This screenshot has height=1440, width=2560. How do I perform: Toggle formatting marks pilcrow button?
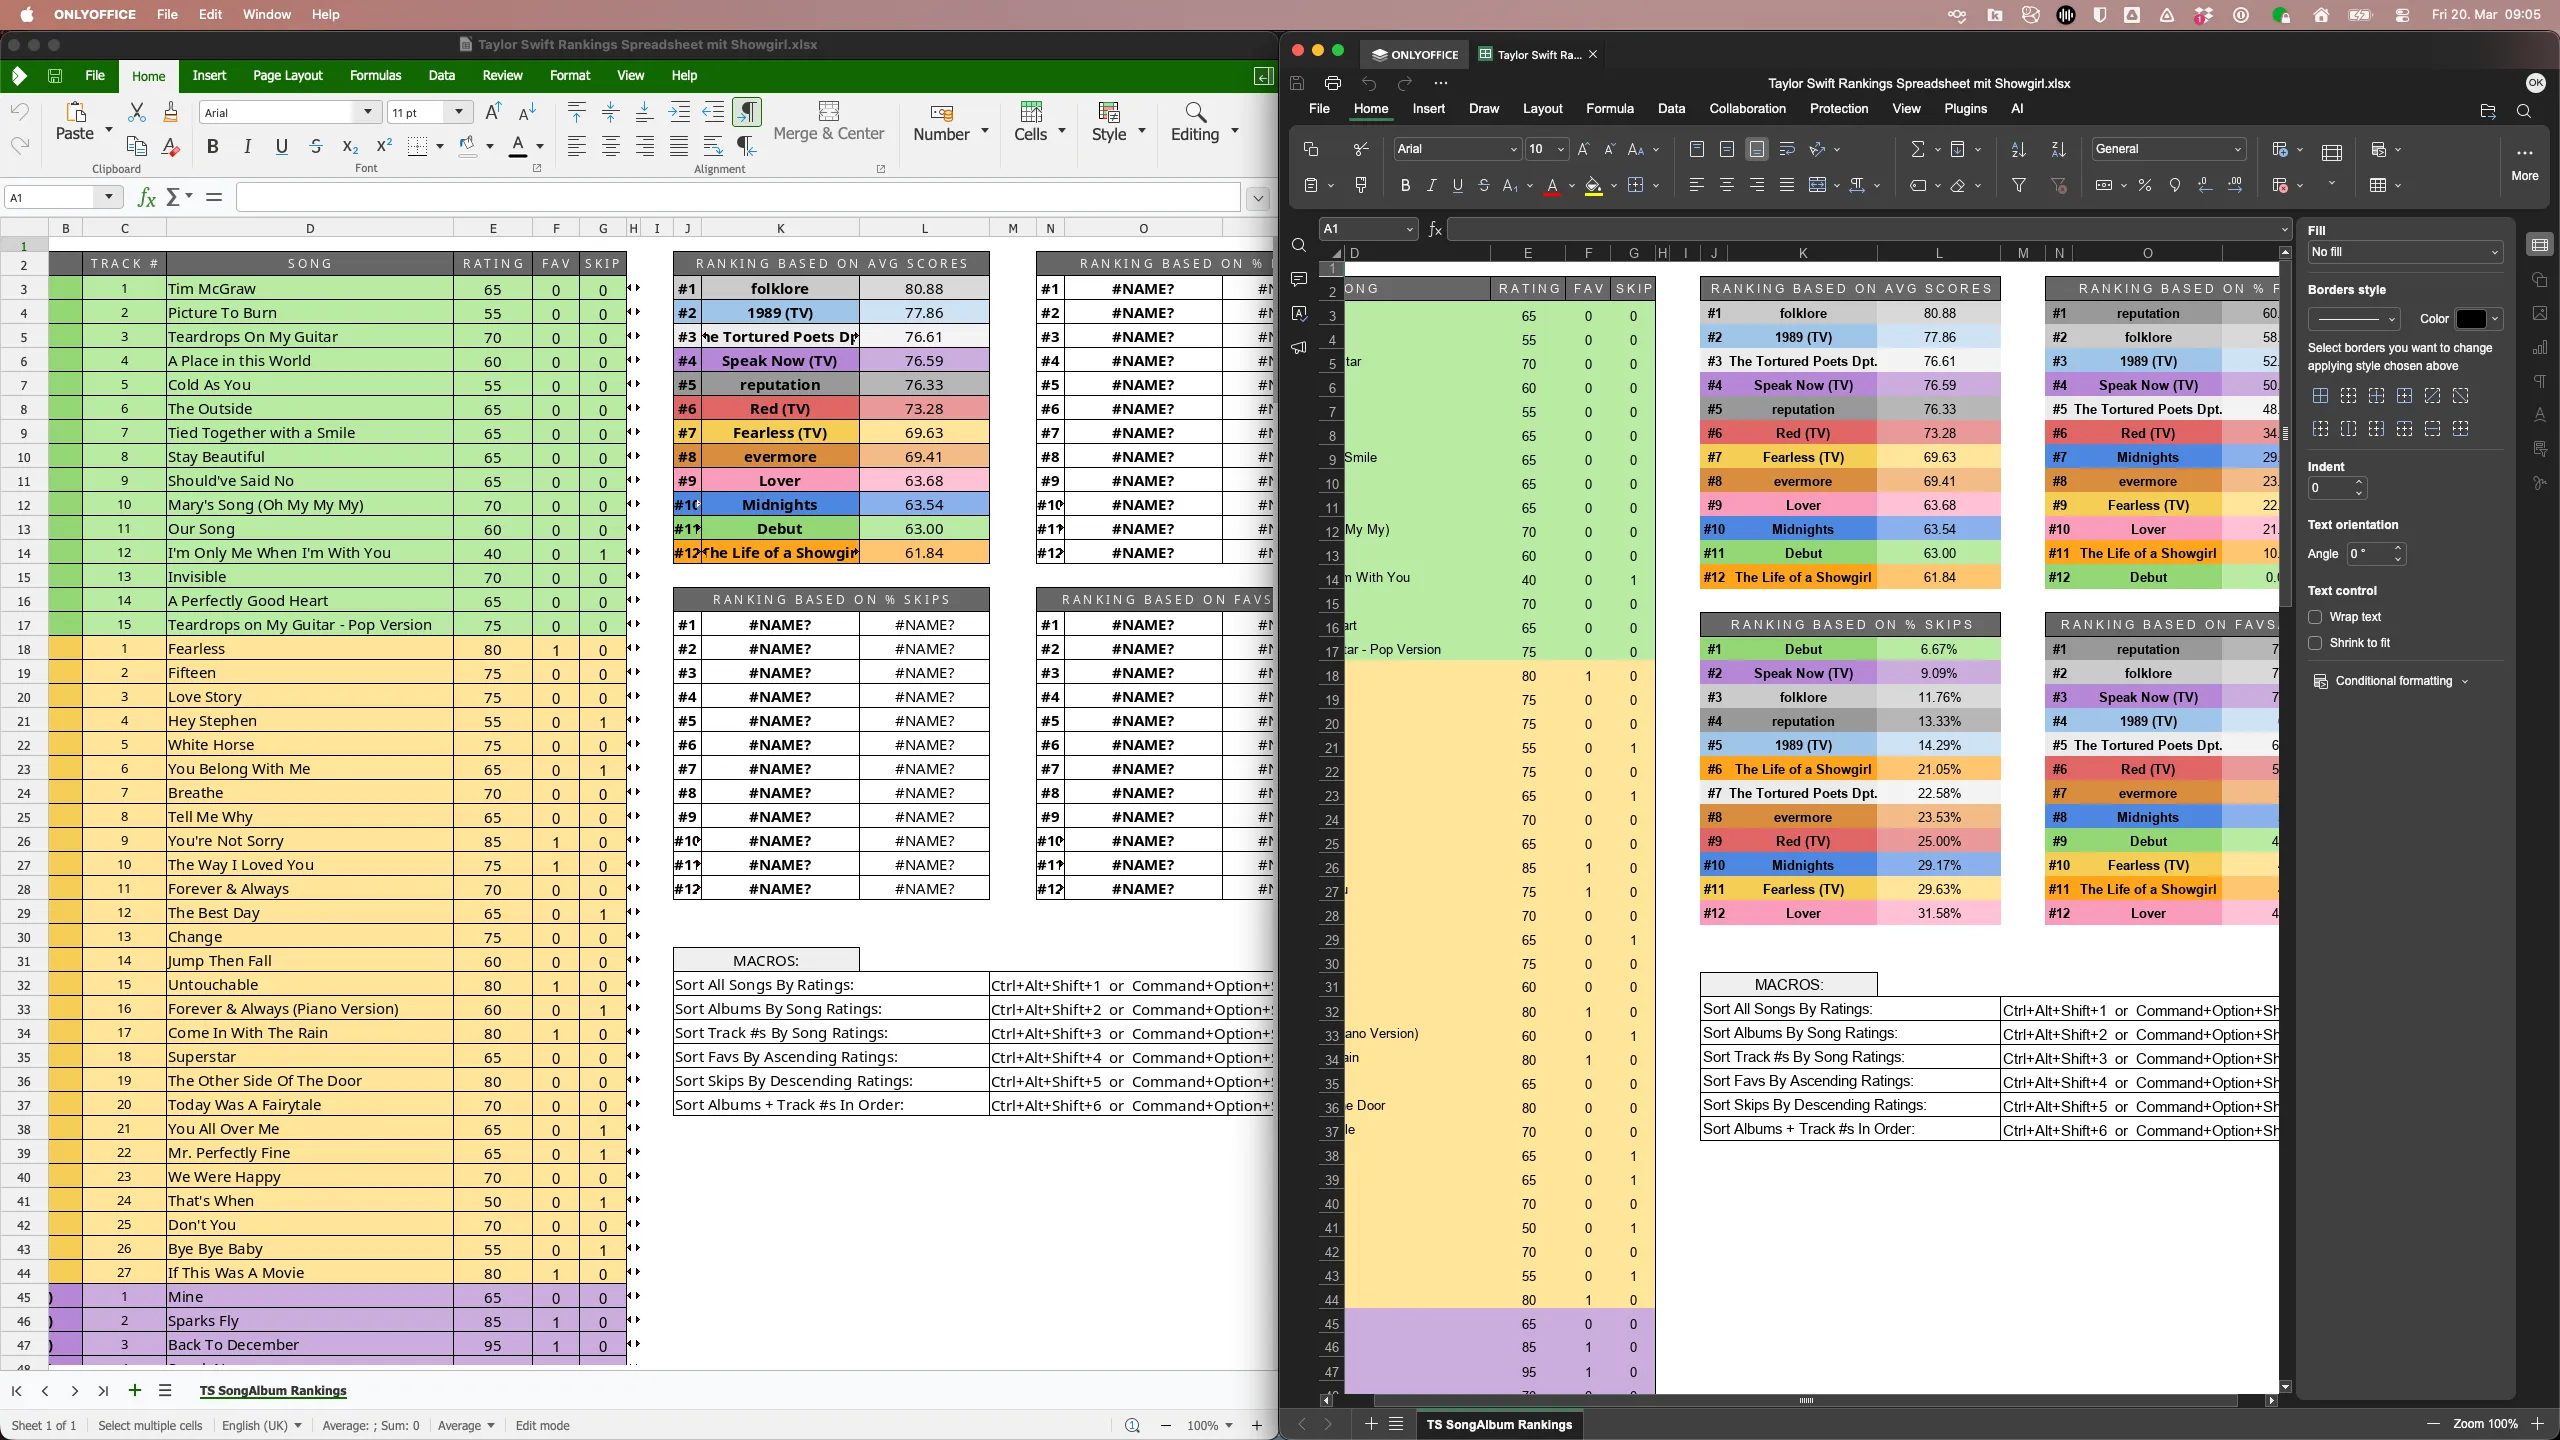(x=747, y=111)
